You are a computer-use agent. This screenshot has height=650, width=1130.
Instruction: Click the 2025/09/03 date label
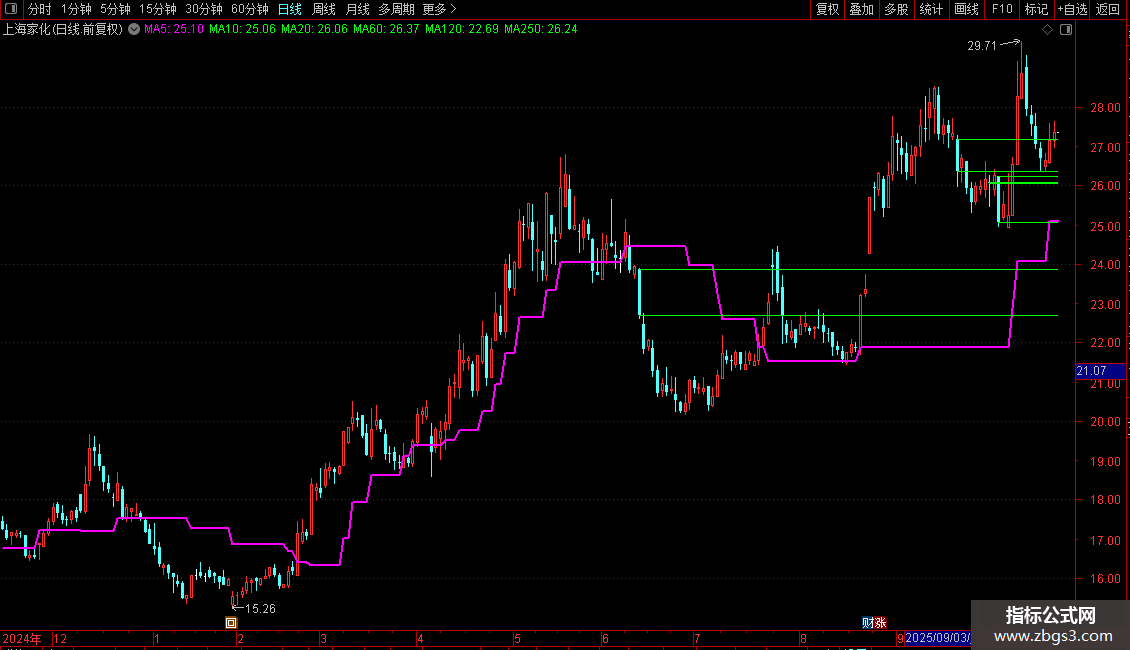pyautogui.click(x=938, y=638)
